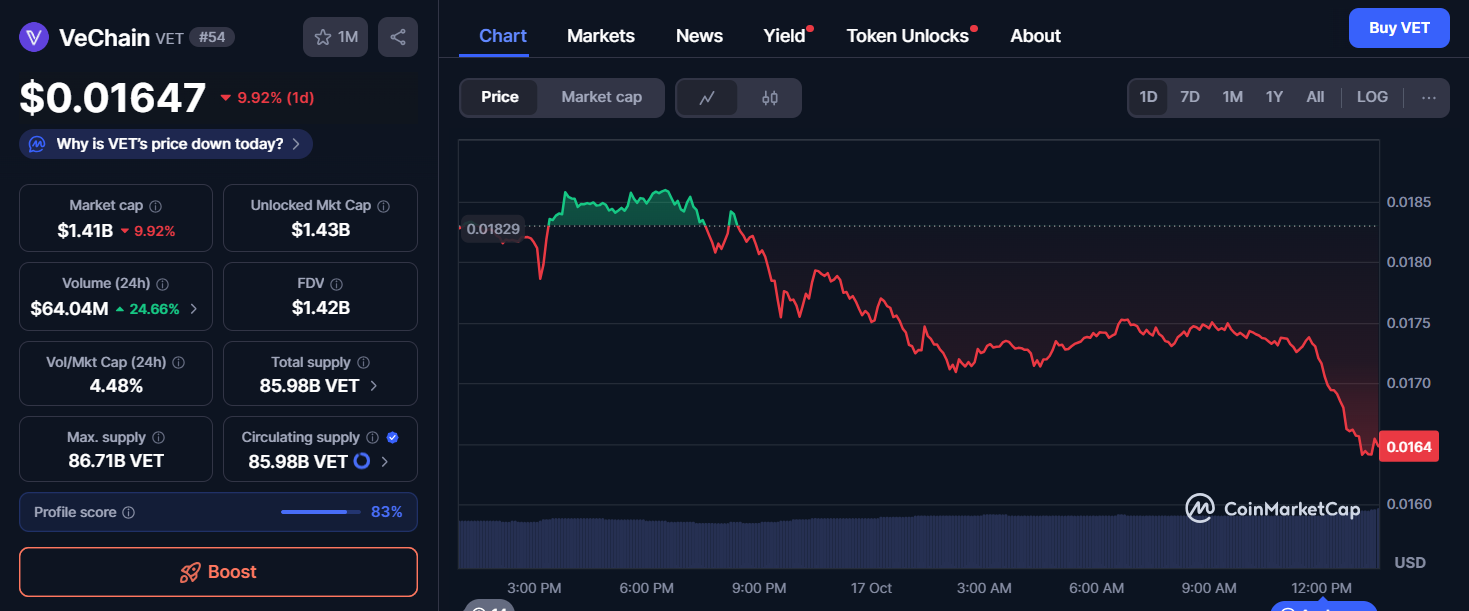
Task: Toggle the chart to Market cap view
Action: point(601,97)
